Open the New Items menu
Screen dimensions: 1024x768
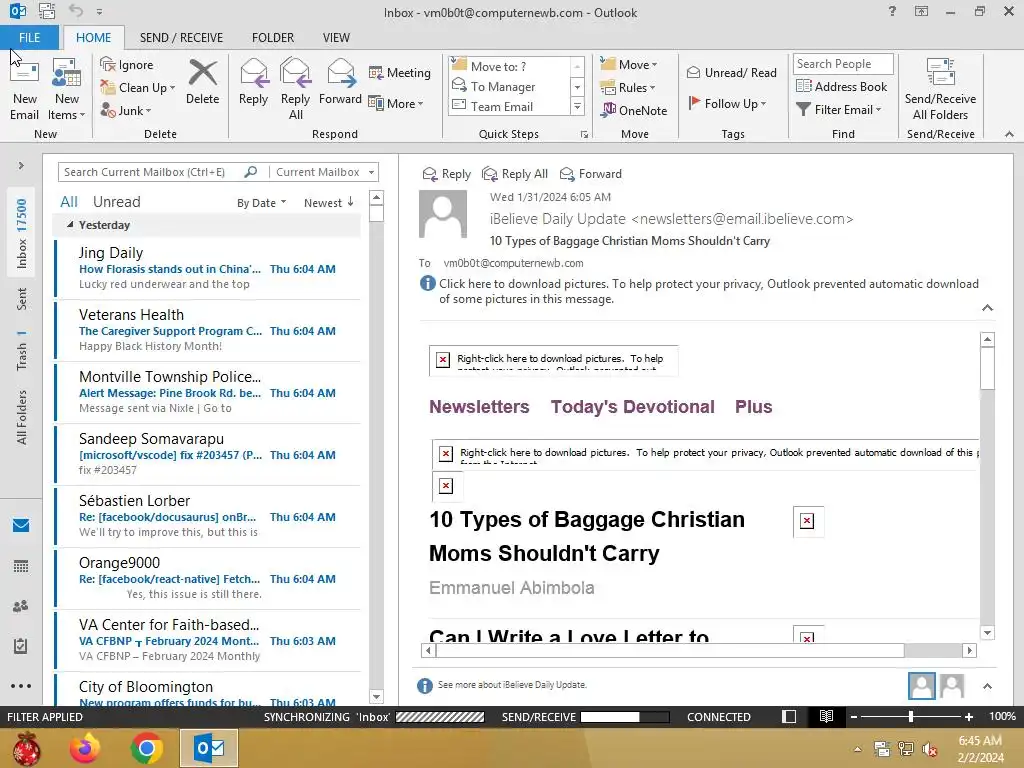click(67, 90)
